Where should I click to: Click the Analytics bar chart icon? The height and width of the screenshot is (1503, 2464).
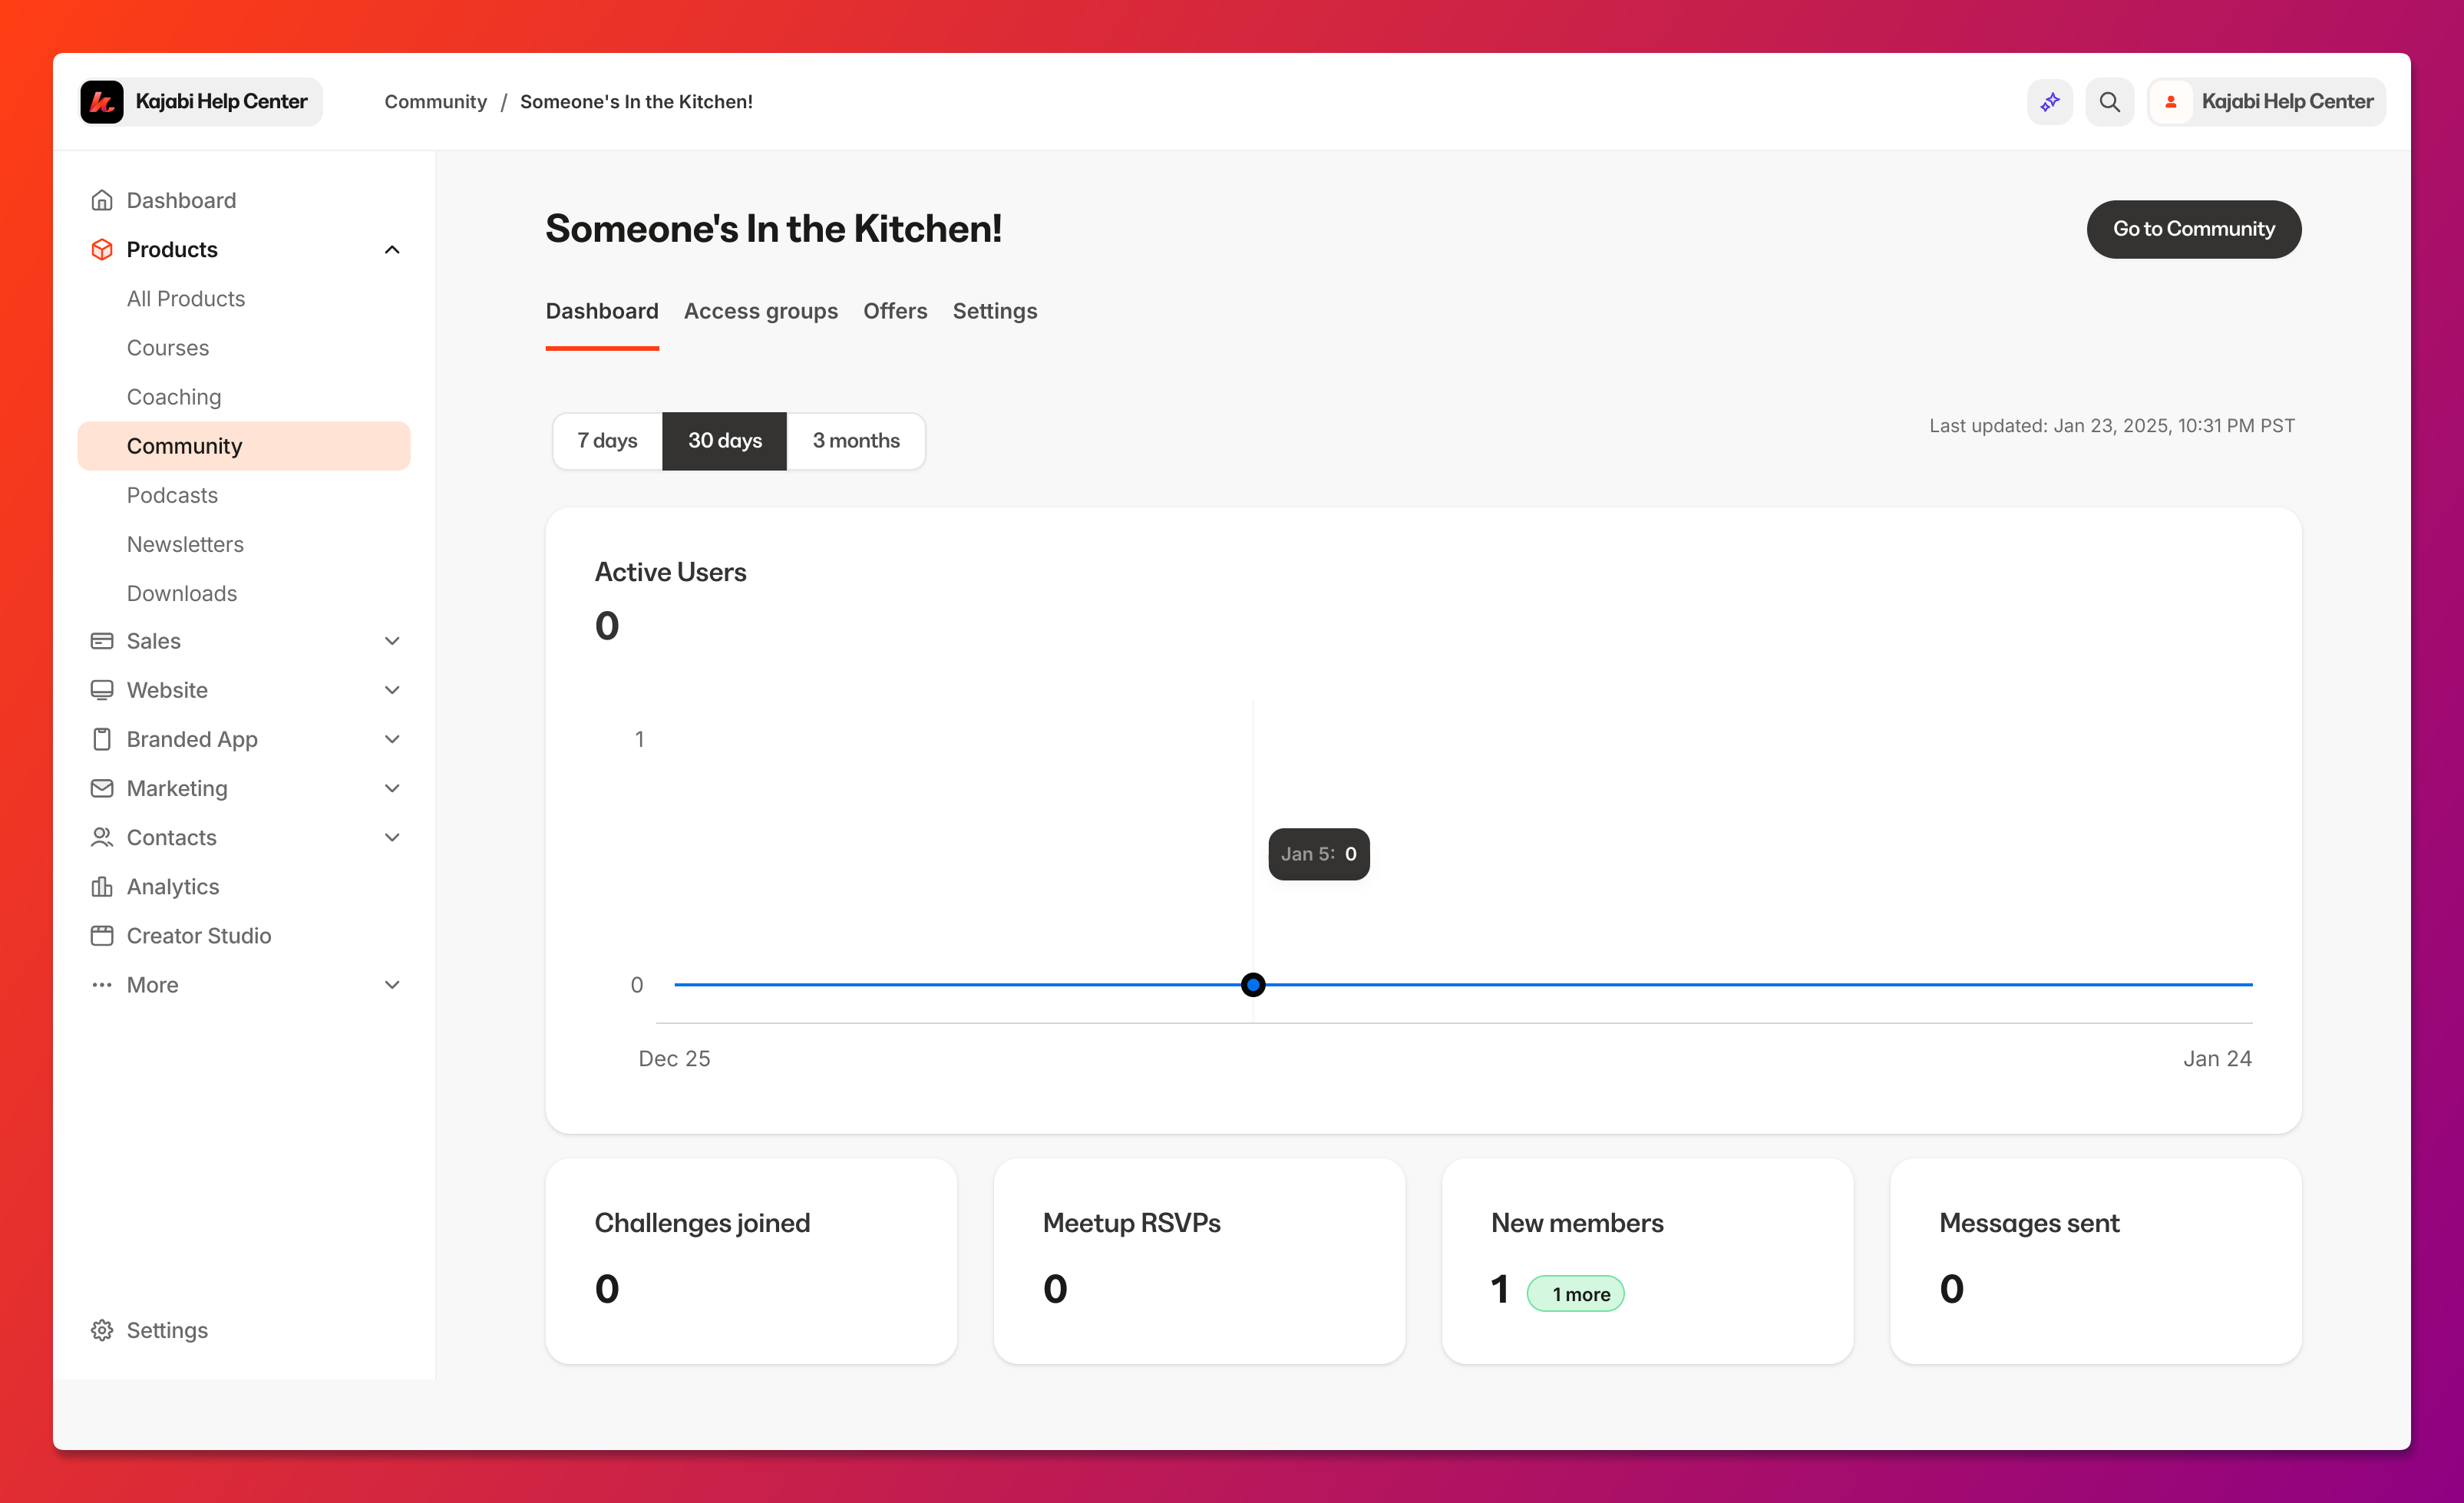102,886
